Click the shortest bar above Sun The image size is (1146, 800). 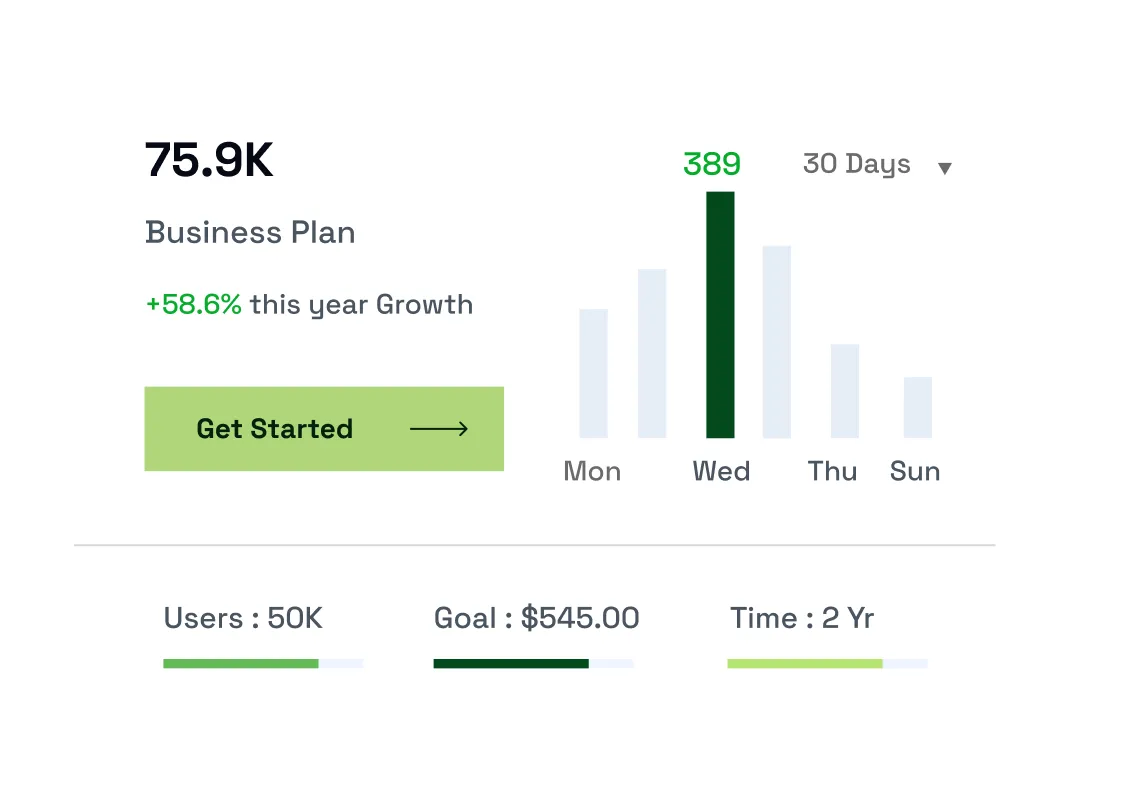click(918, 407)
